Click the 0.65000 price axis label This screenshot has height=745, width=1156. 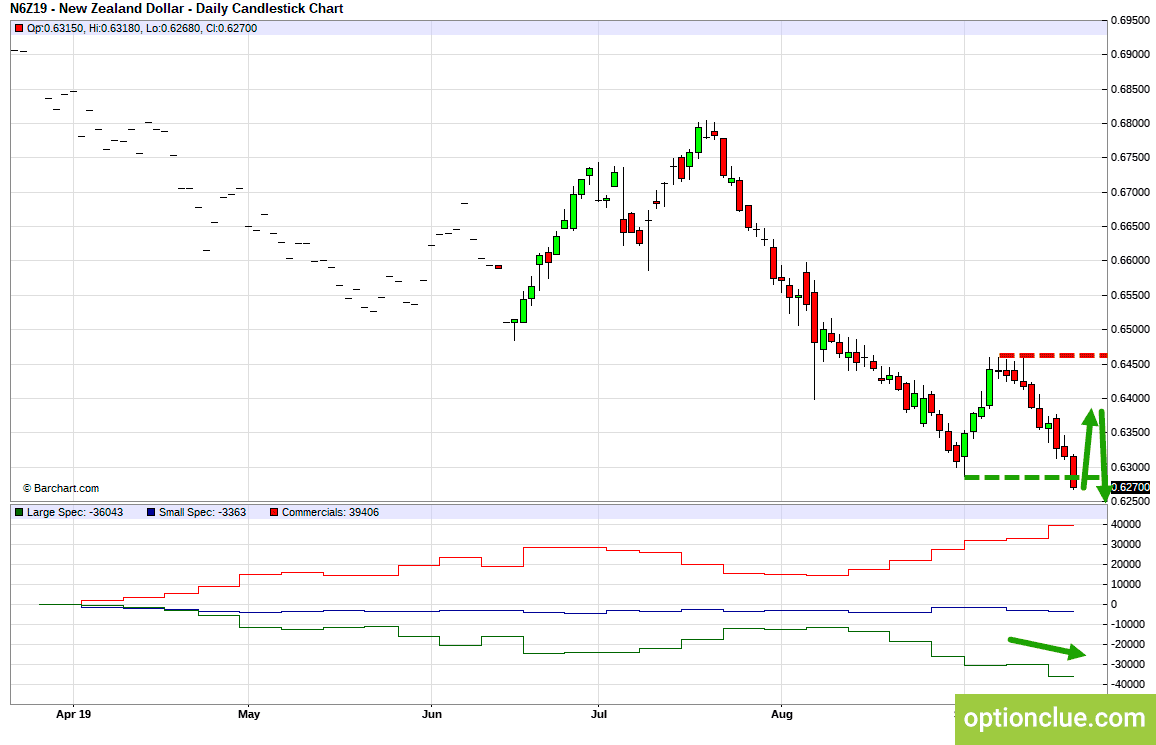tap(1130, 329)
